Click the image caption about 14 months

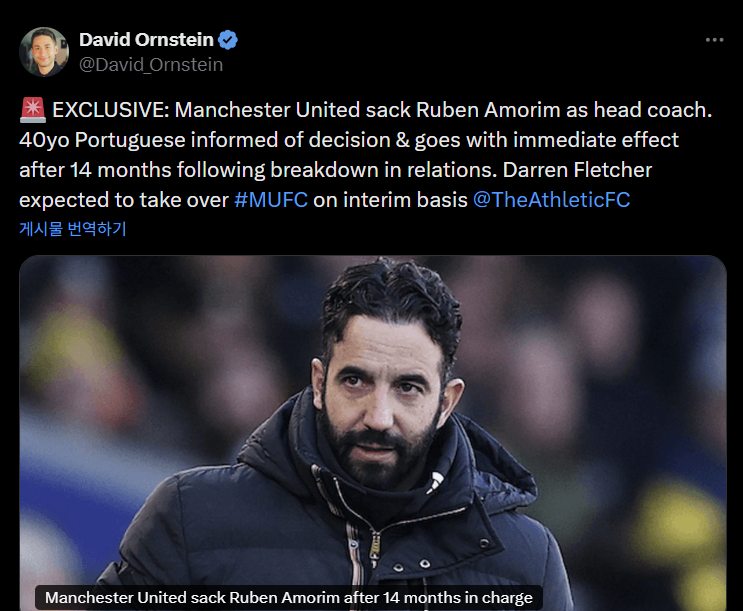click(x=289, y=597)
